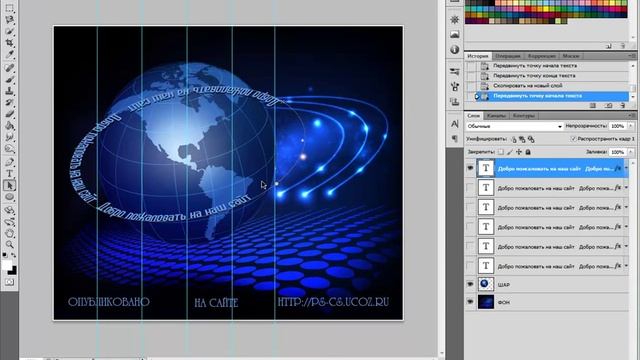Toggle lock transparent pixels
Viewport: 640px width, 360px height.
pyautogui.click(x=501, y=152)
